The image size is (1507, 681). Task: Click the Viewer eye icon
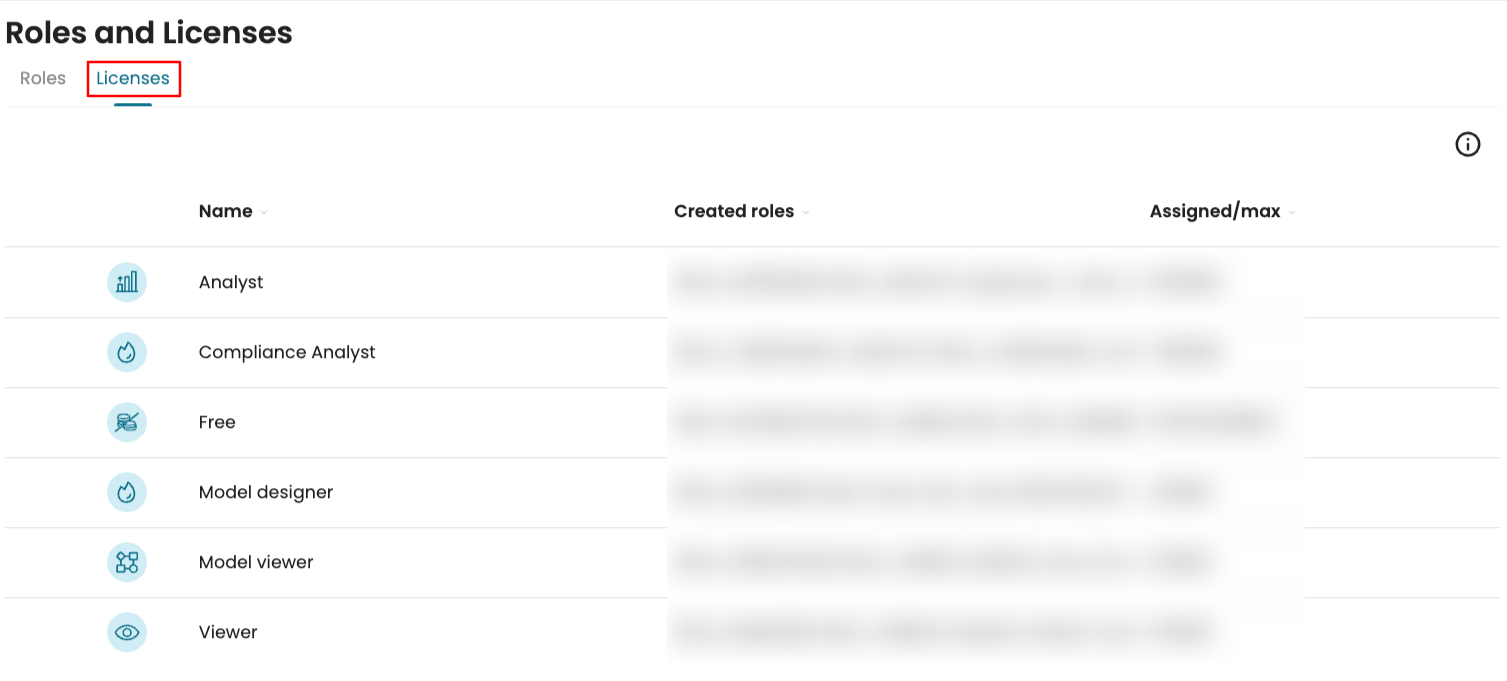127,632
